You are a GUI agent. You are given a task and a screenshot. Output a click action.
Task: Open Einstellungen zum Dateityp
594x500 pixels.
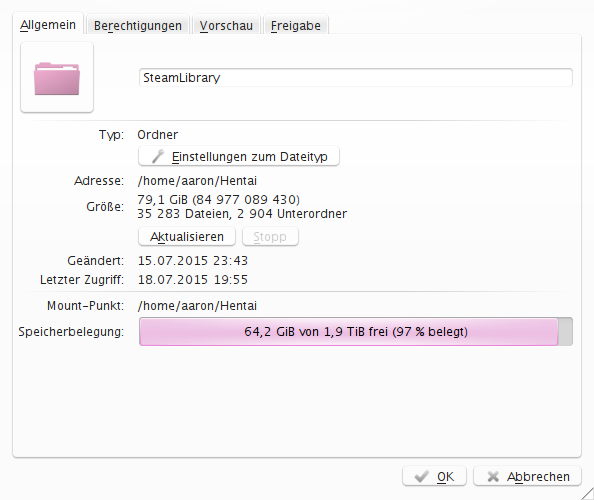click(239, 156)
